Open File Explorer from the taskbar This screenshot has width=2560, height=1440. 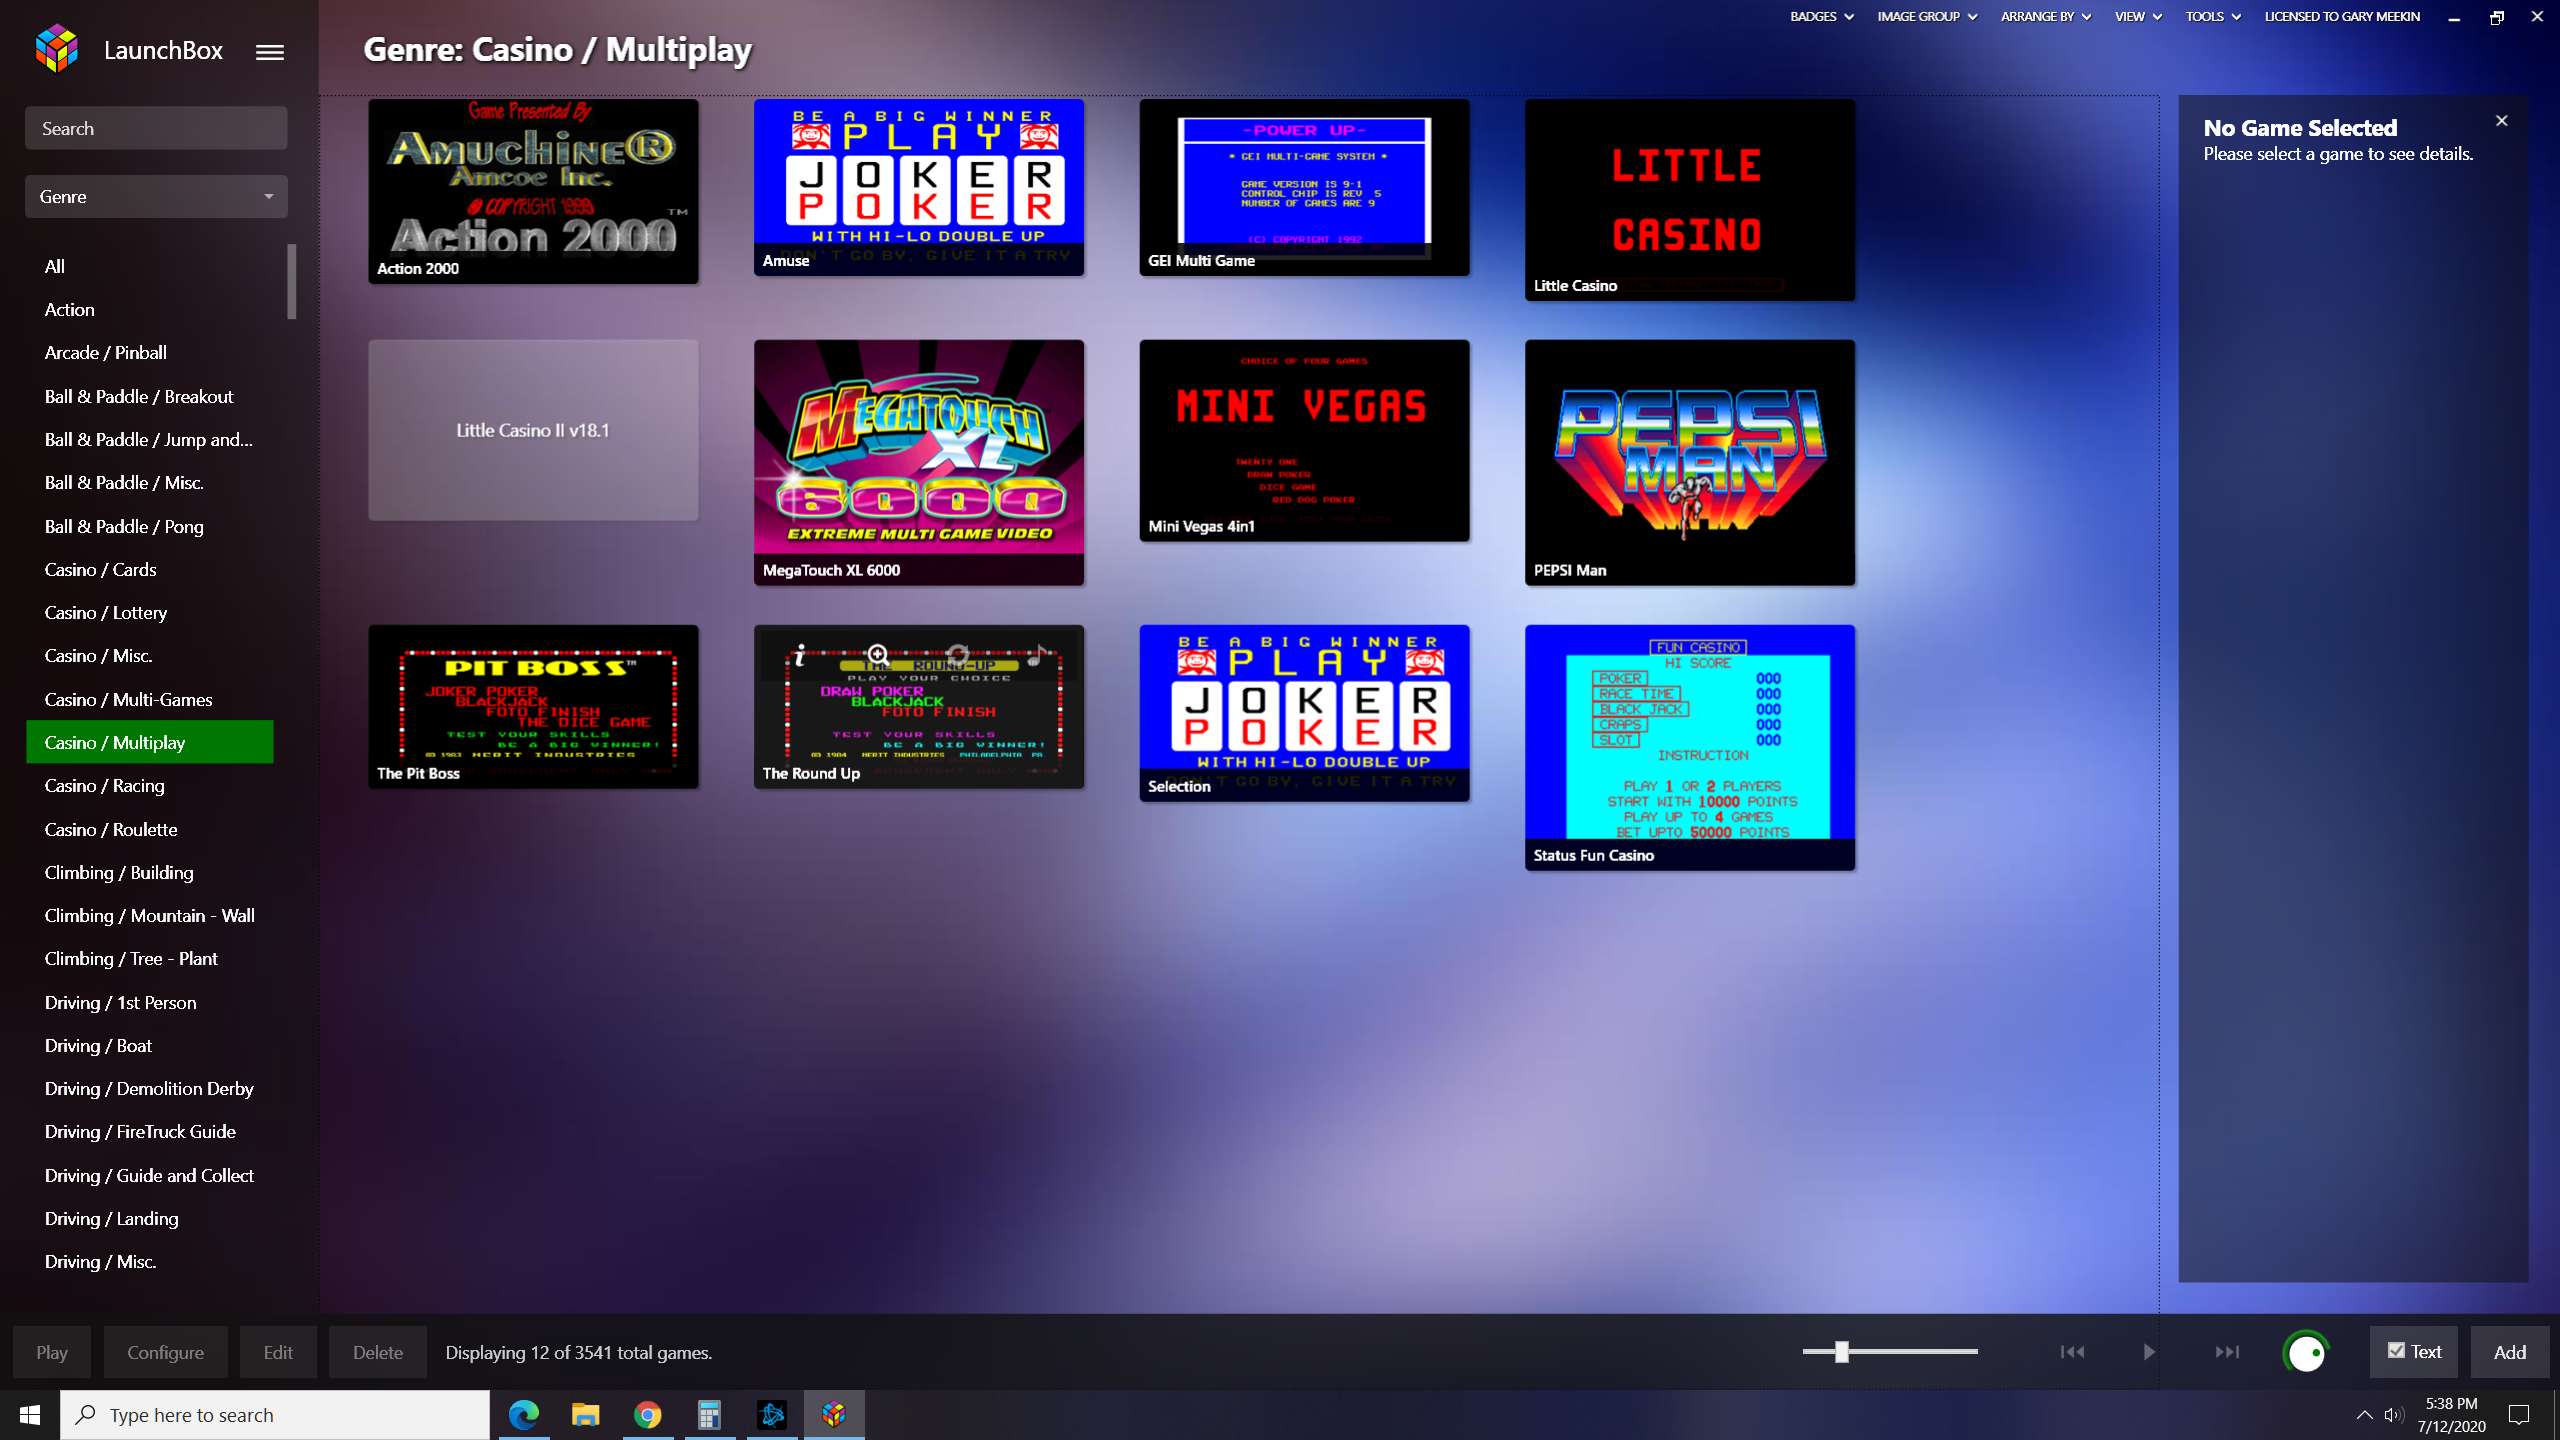tap(586, 1415)
